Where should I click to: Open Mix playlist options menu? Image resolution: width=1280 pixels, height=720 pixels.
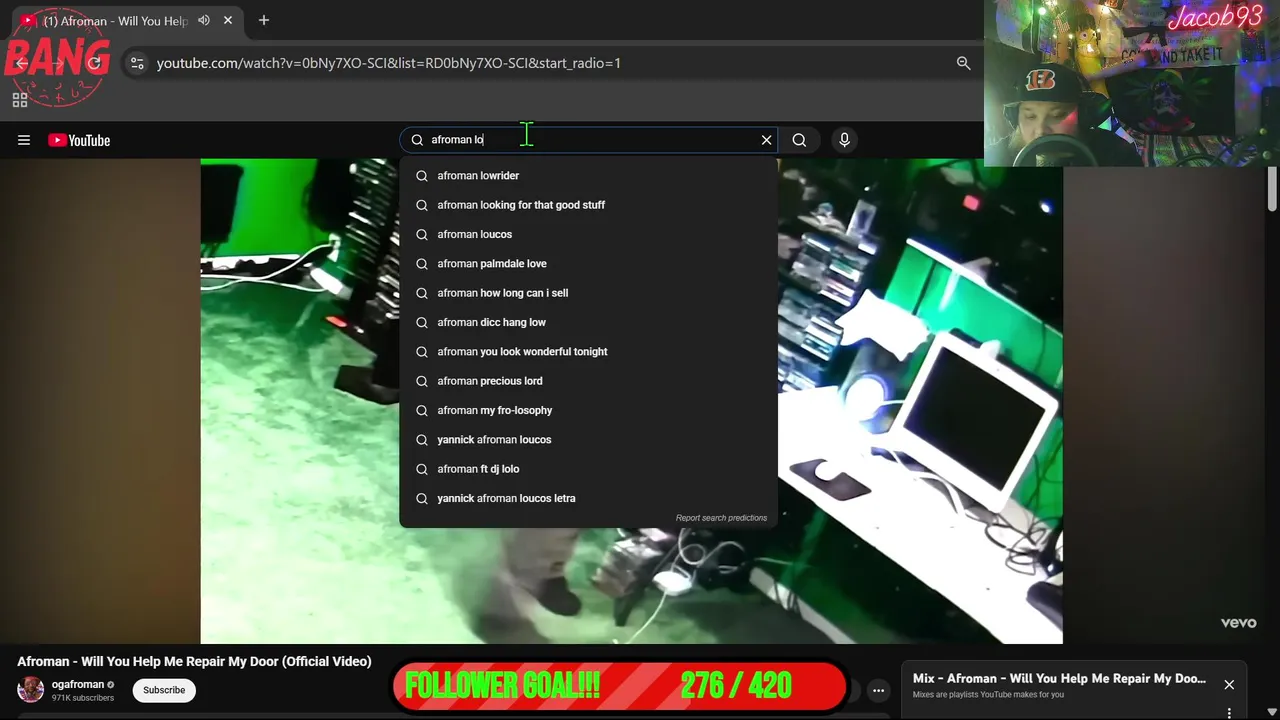click(1229, 713)
